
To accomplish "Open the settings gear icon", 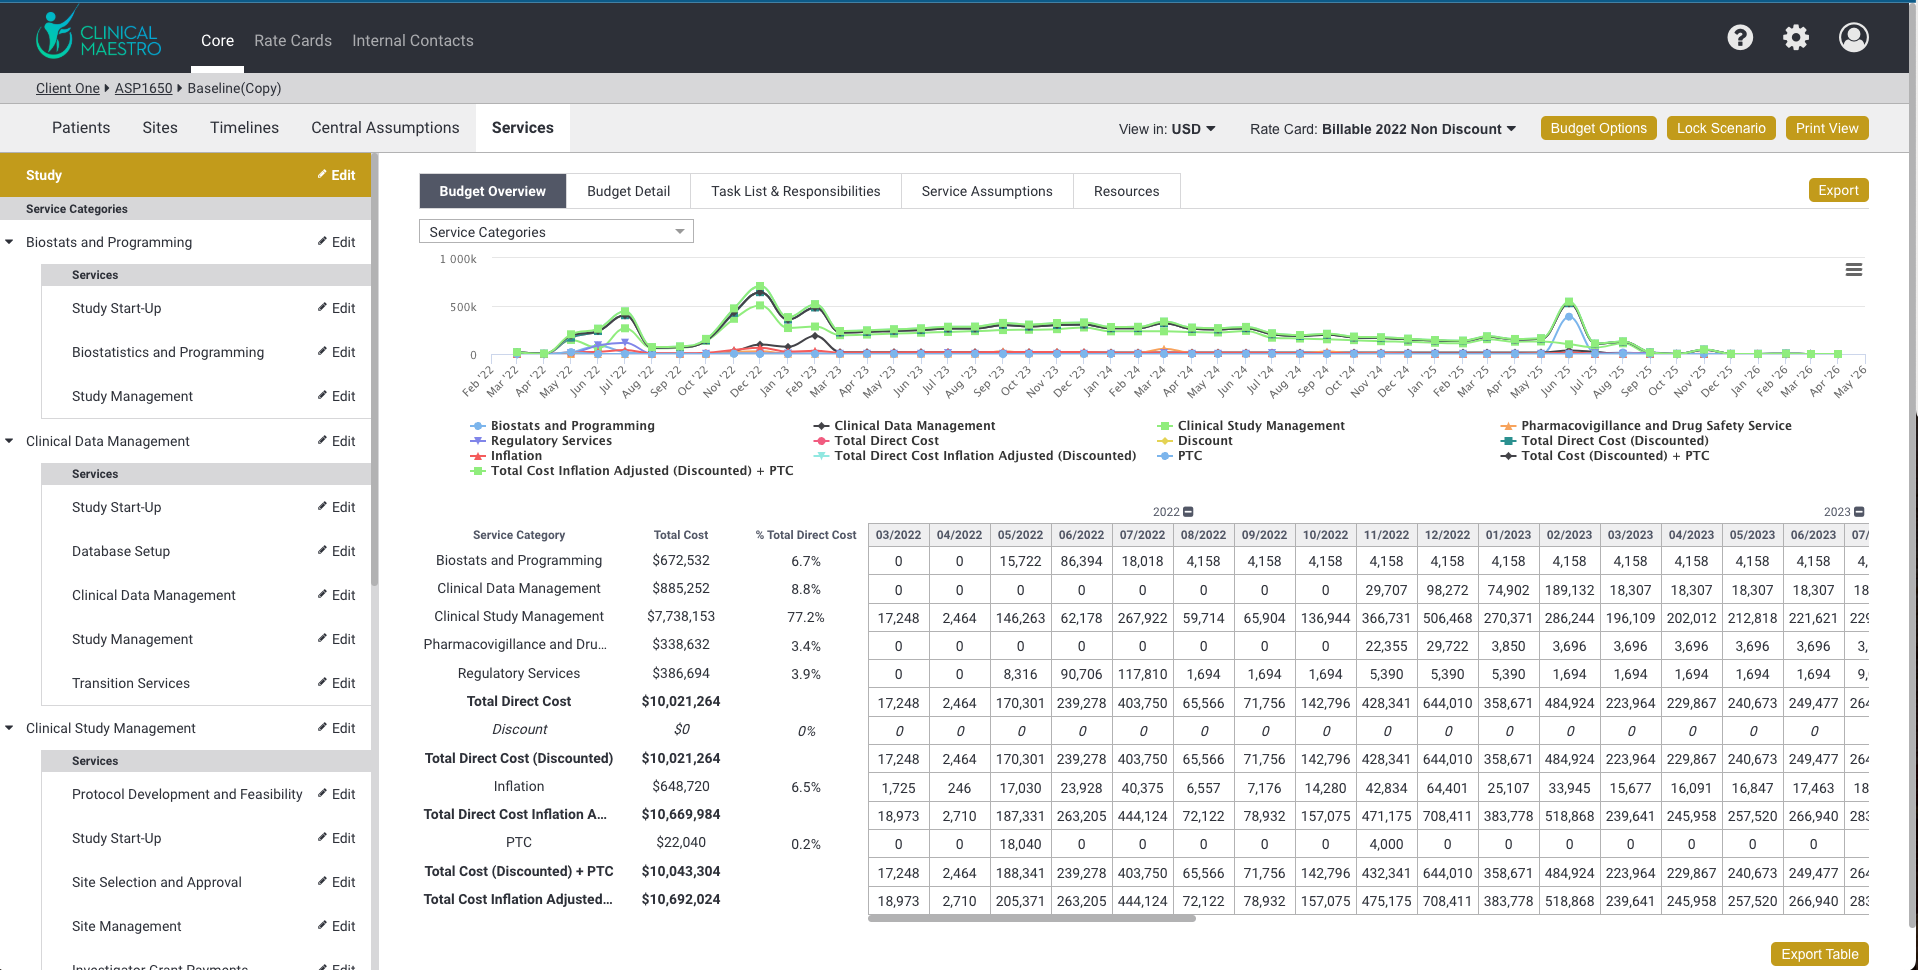I will tap(1796, 38).
